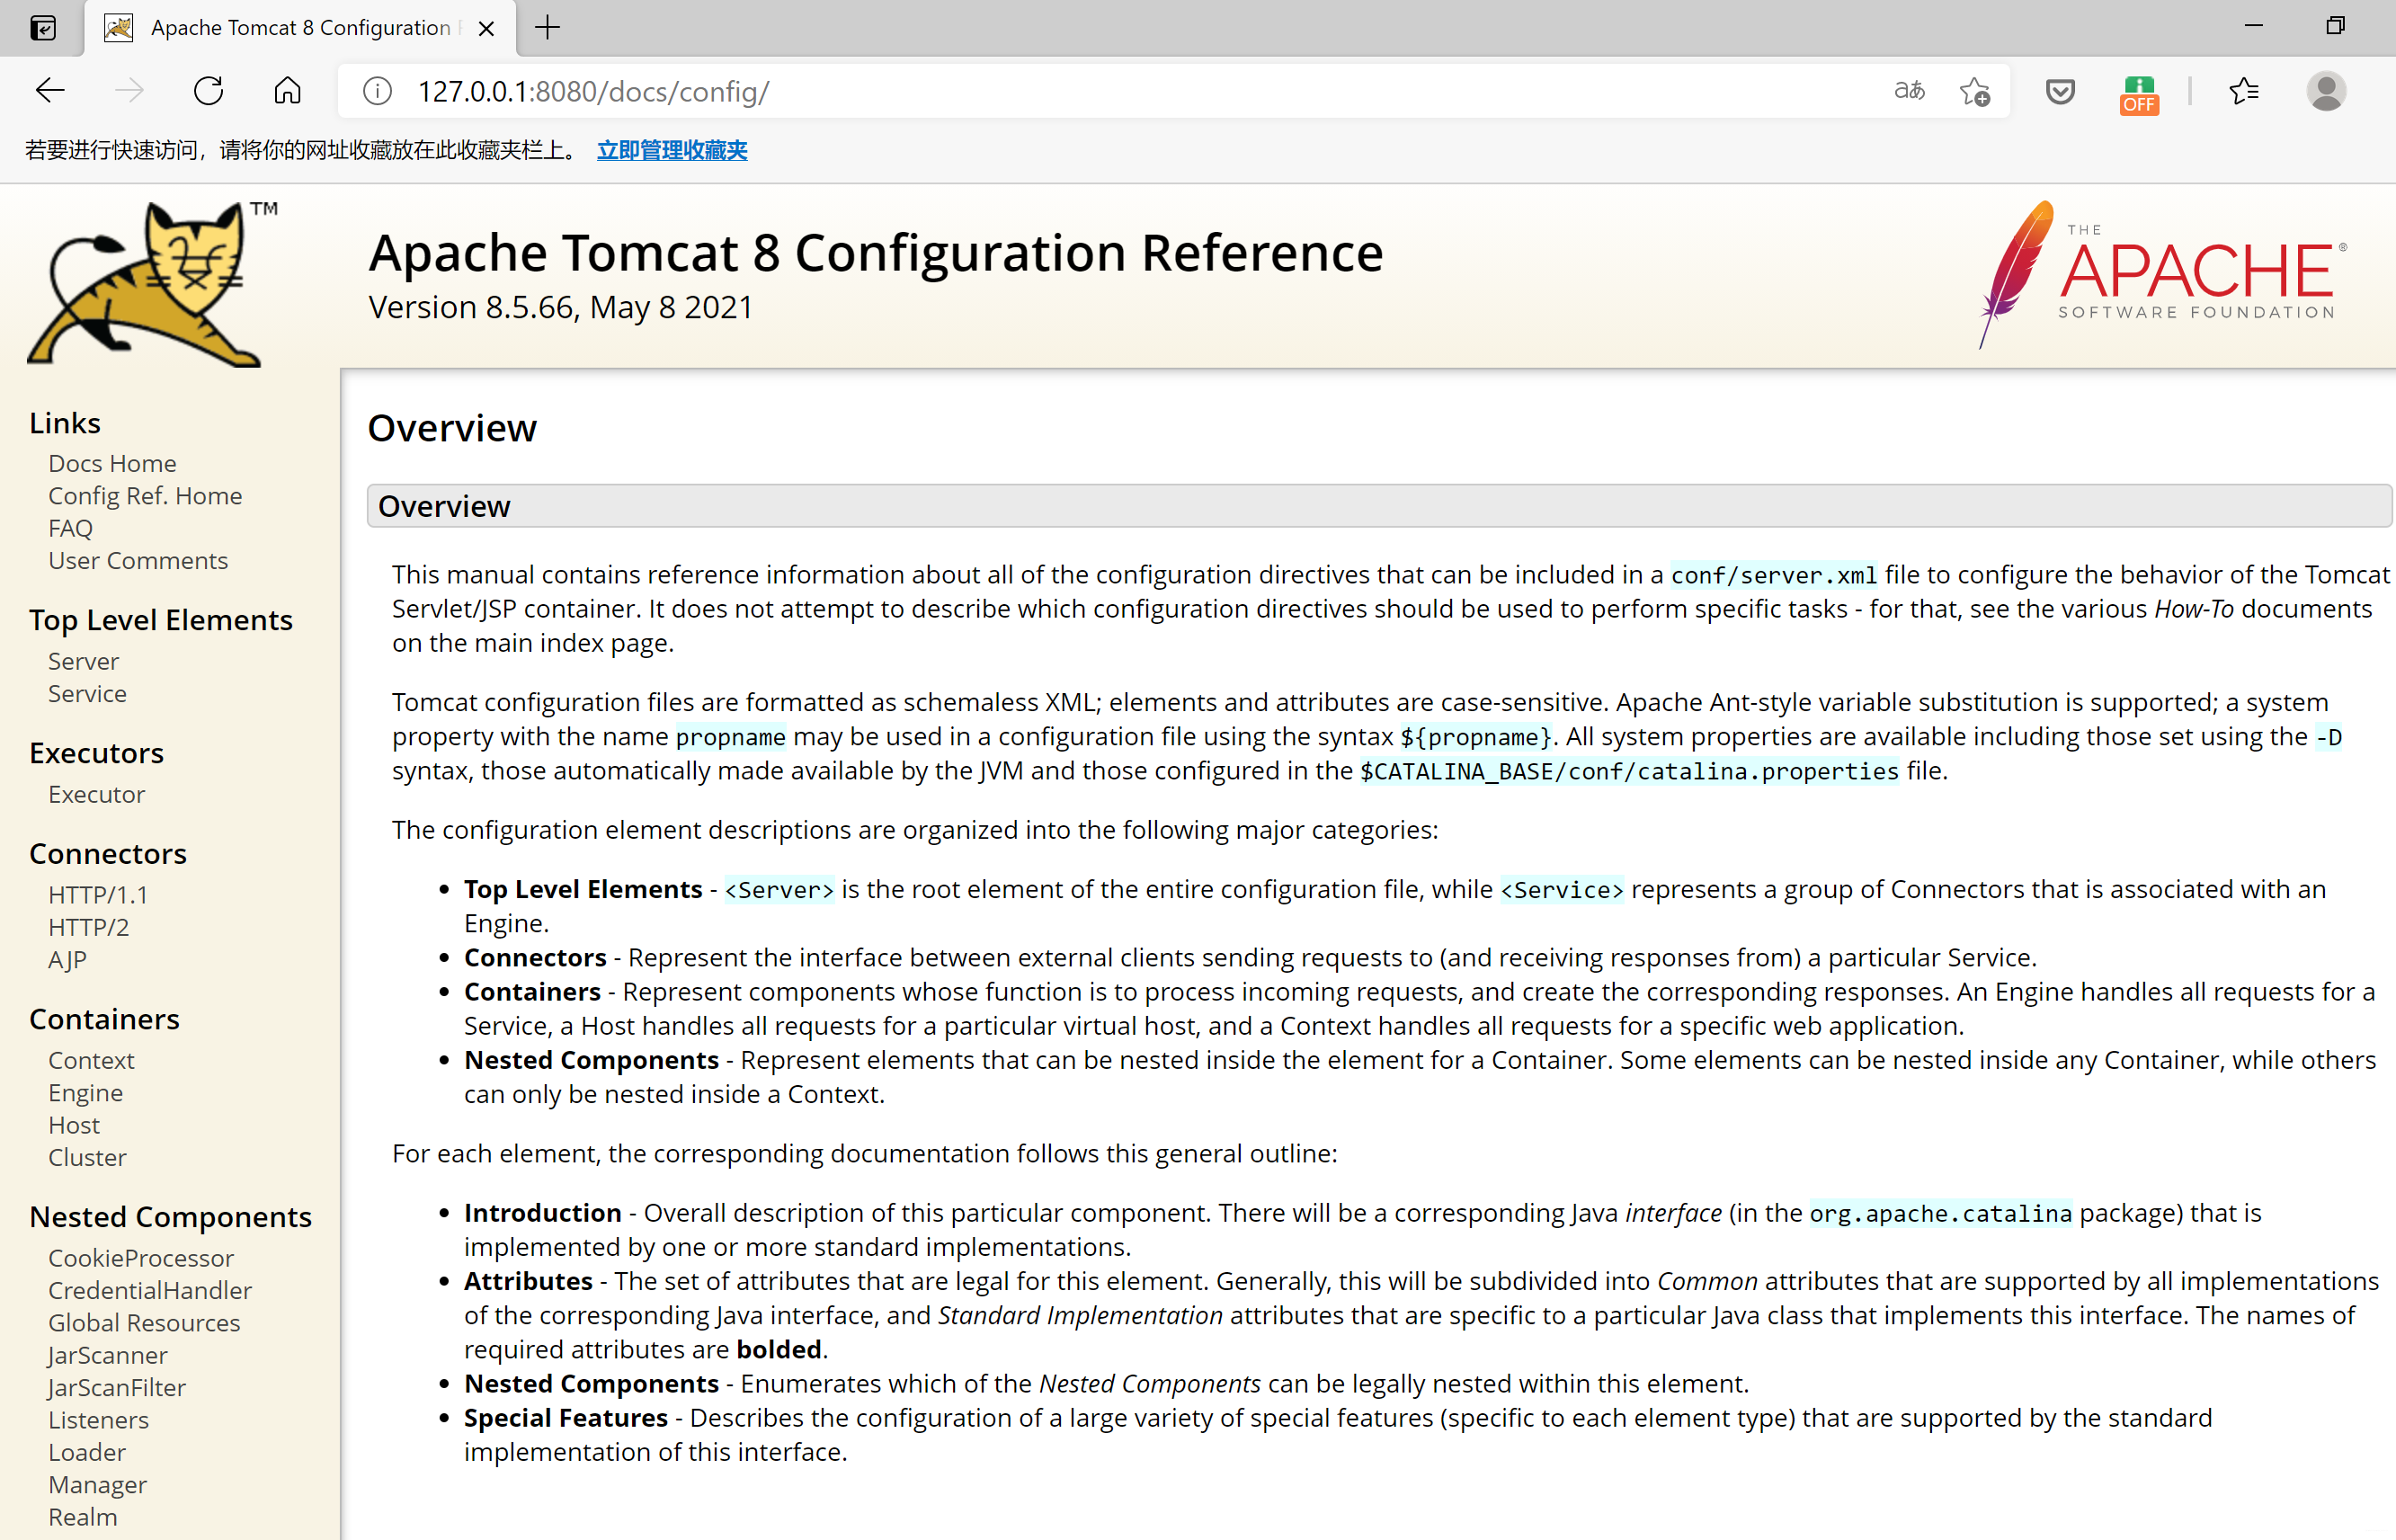
Task: Open the Docs Home link
Action: pos(112,463)
